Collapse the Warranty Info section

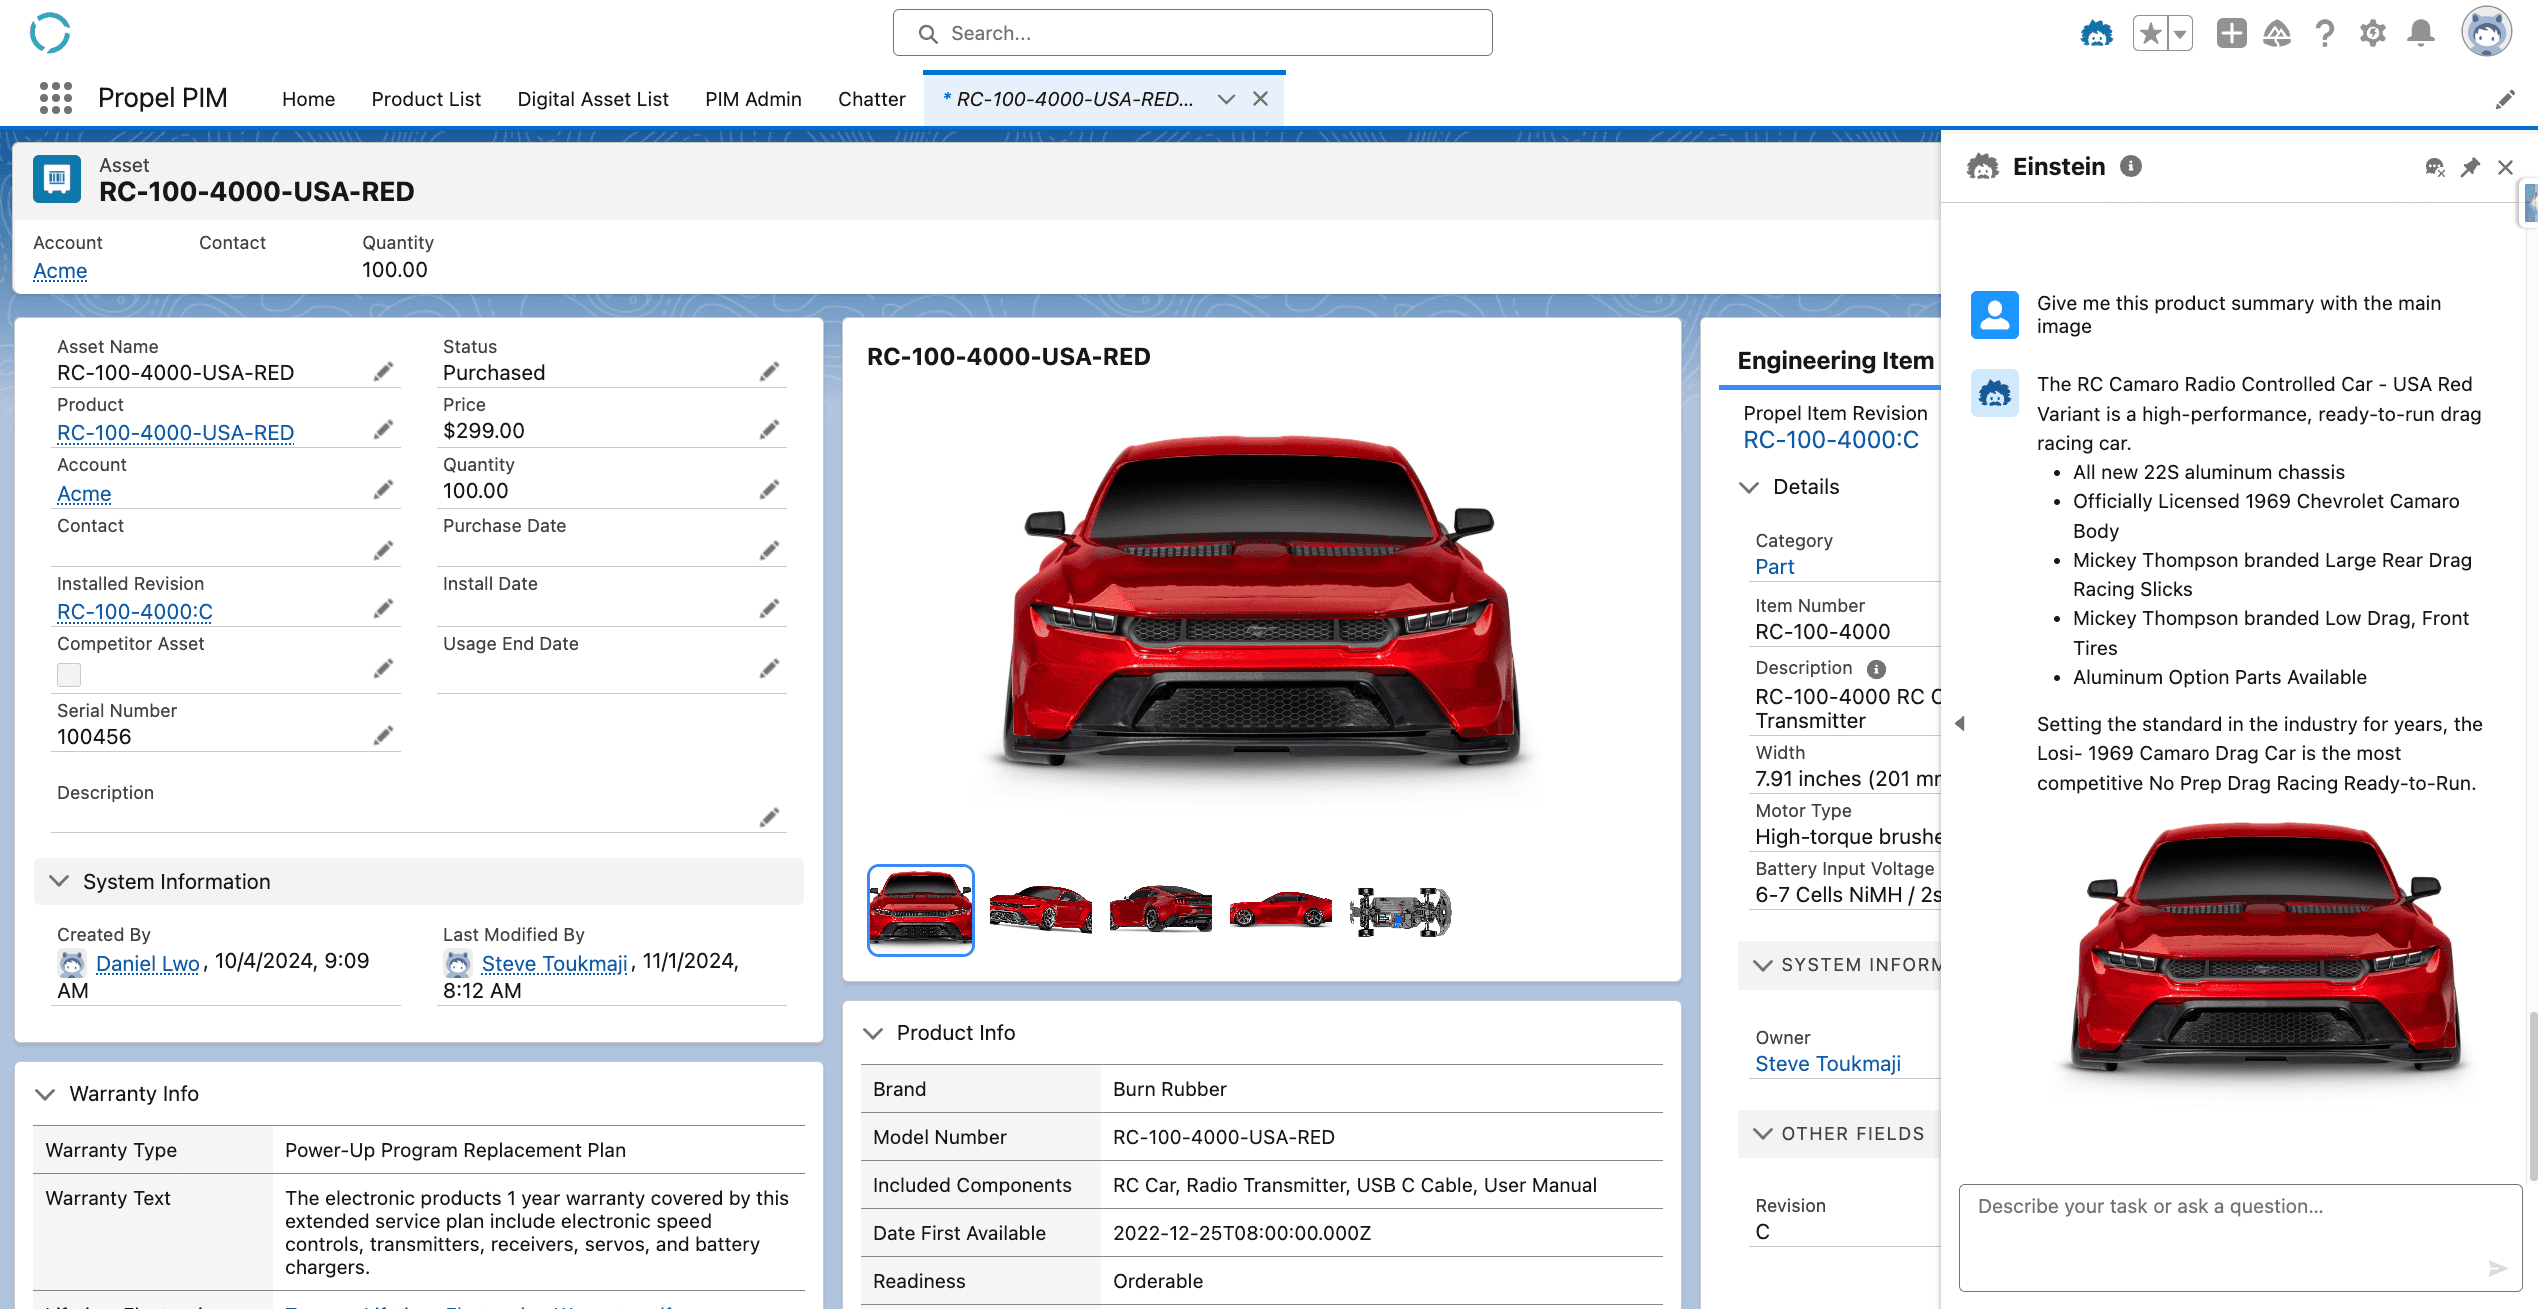coord(45,1094)
